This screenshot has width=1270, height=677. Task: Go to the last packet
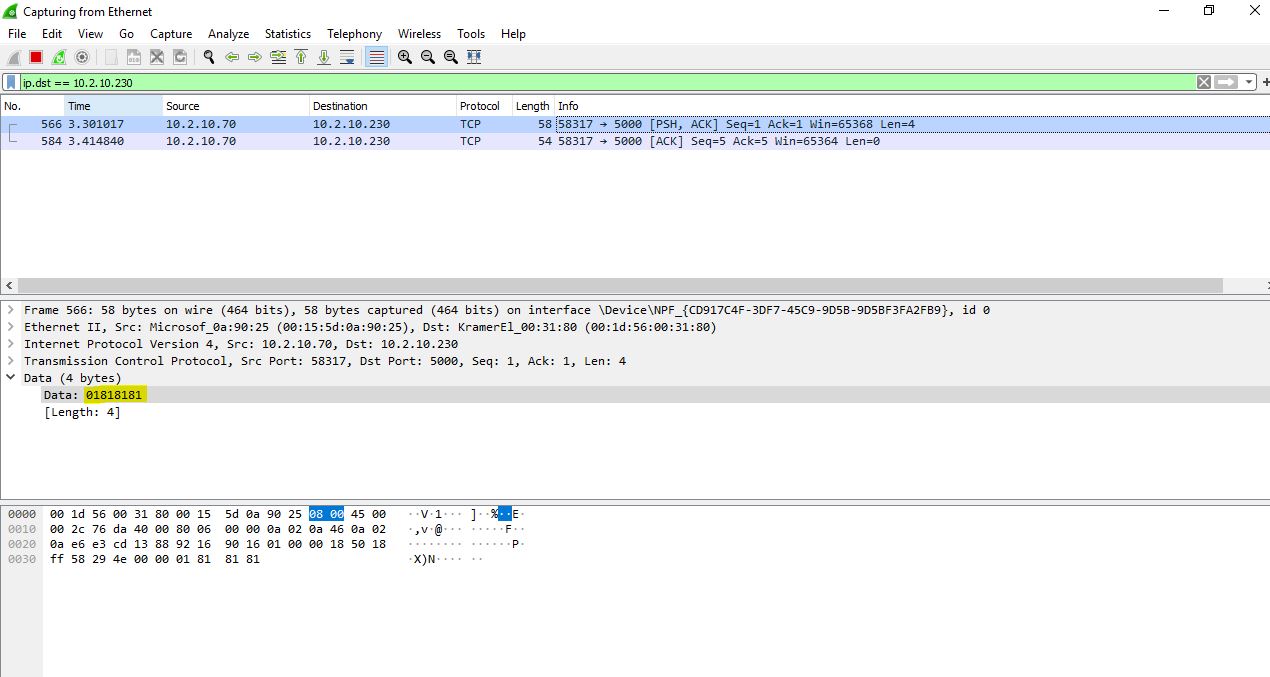(x=324, y=57)
